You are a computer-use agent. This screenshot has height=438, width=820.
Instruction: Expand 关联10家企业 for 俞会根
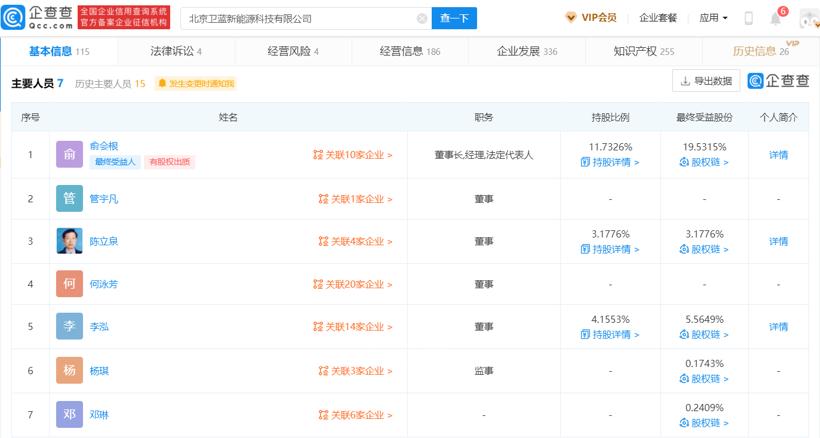tap(355, 155)
